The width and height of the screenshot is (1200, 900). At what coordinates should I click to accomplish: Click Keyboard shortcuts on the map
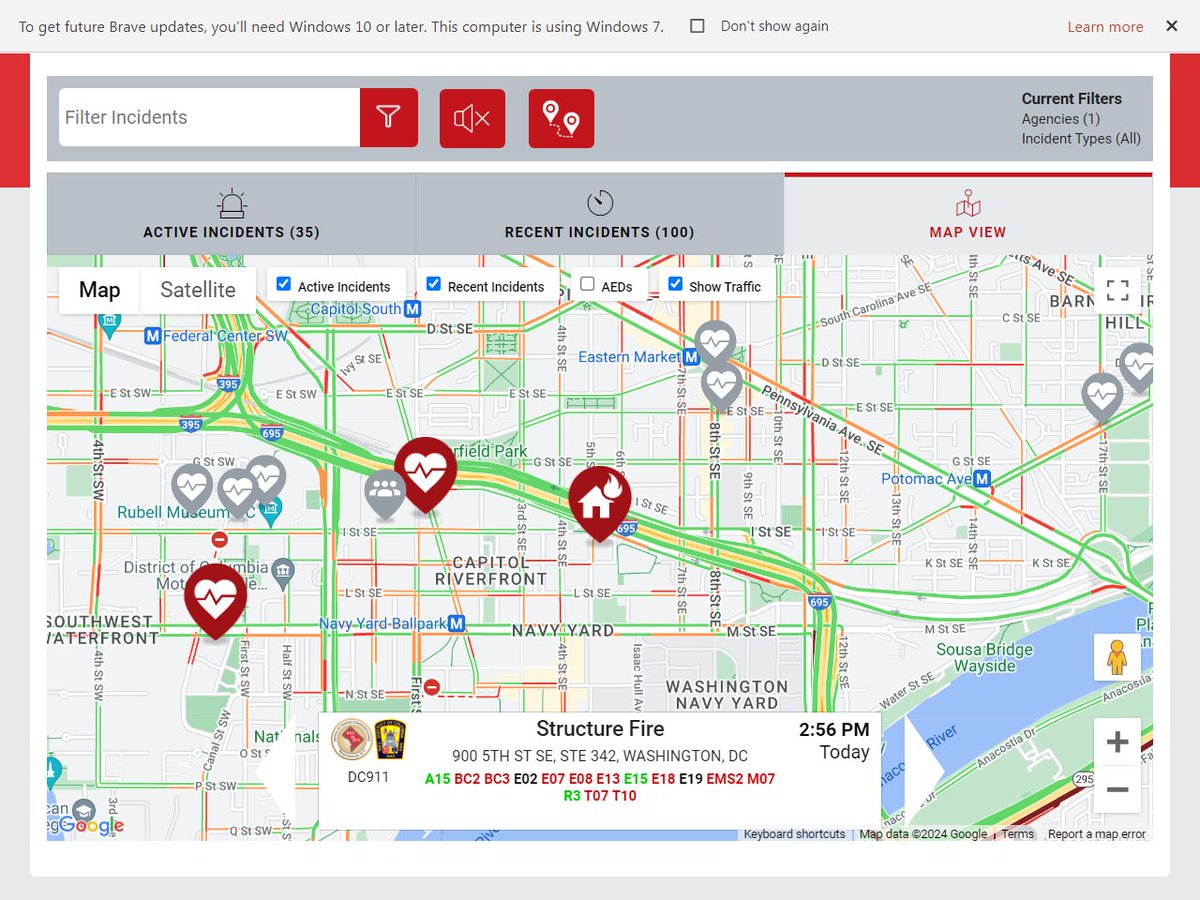point(794,834)
